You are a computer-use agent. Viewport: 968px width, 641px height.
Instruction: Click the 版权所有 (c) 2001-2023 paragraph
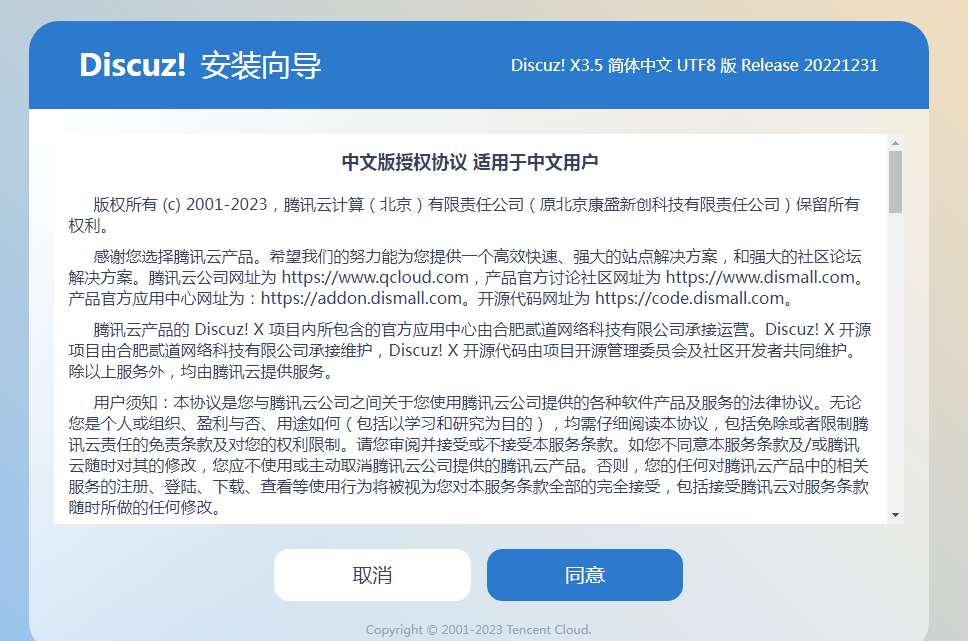(x=464, y=215)
